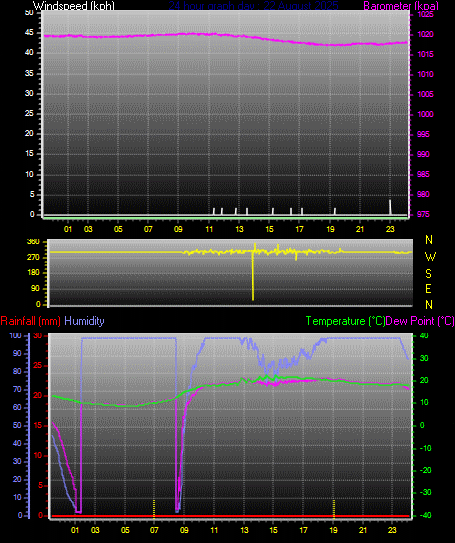Image resolution: width=455 pixels, height=543 pixels.
Task: Select the "Dew Point (°C)" legend label
Action: (420, 321)
